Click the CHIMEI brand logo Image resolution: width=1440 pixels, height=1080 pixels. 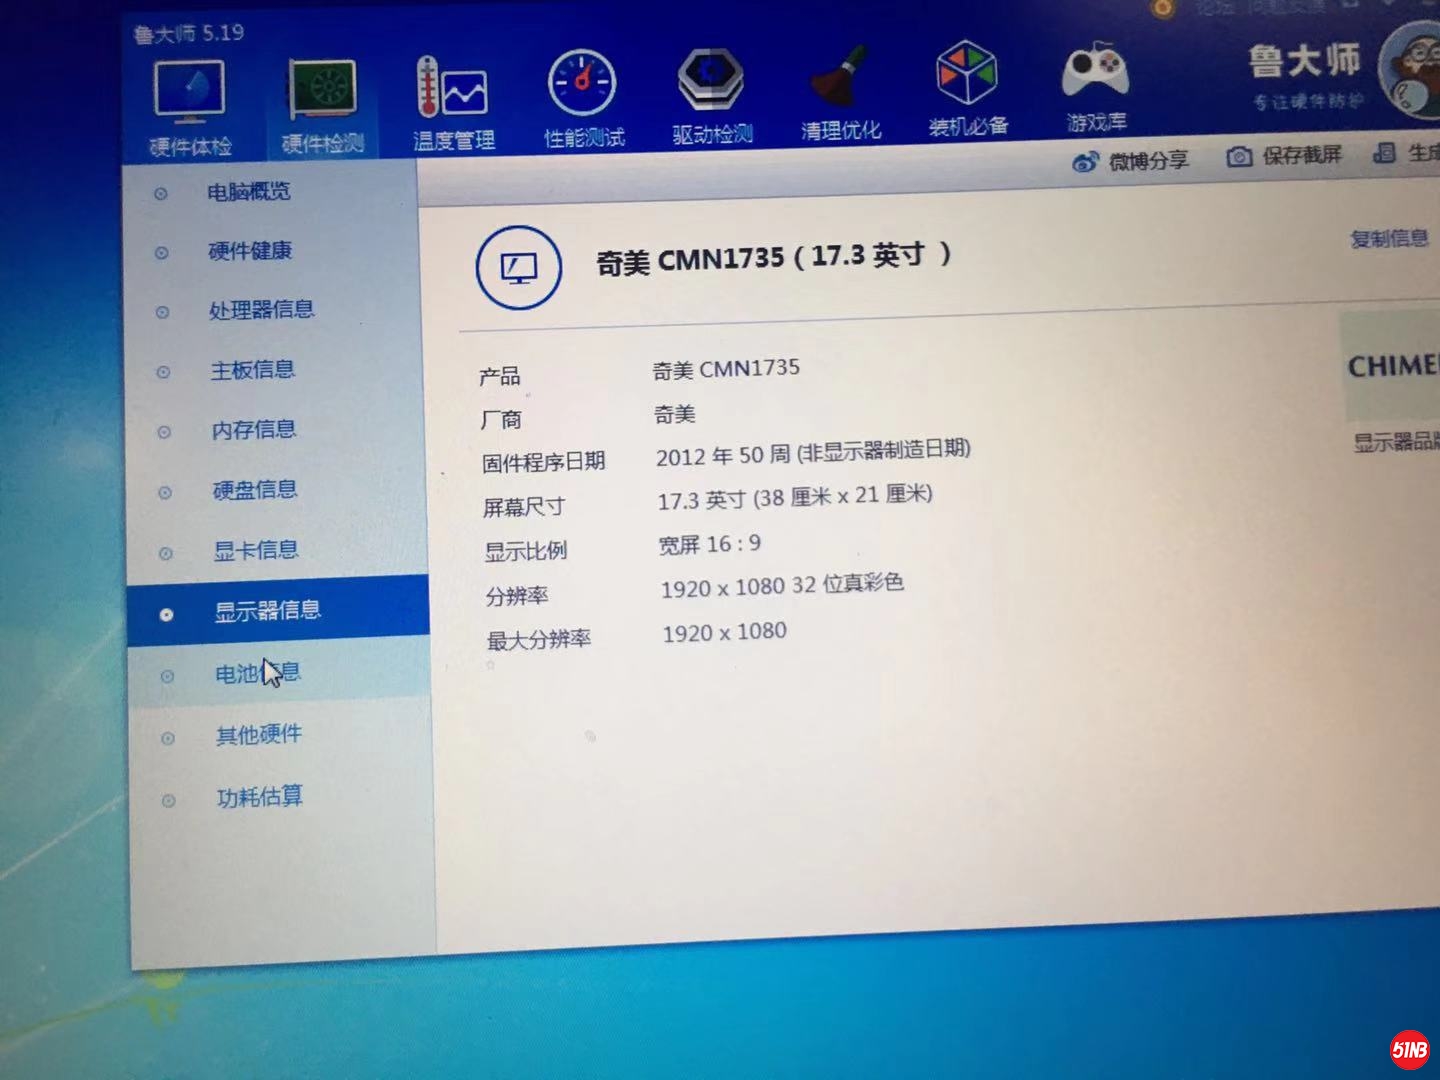1391,366
